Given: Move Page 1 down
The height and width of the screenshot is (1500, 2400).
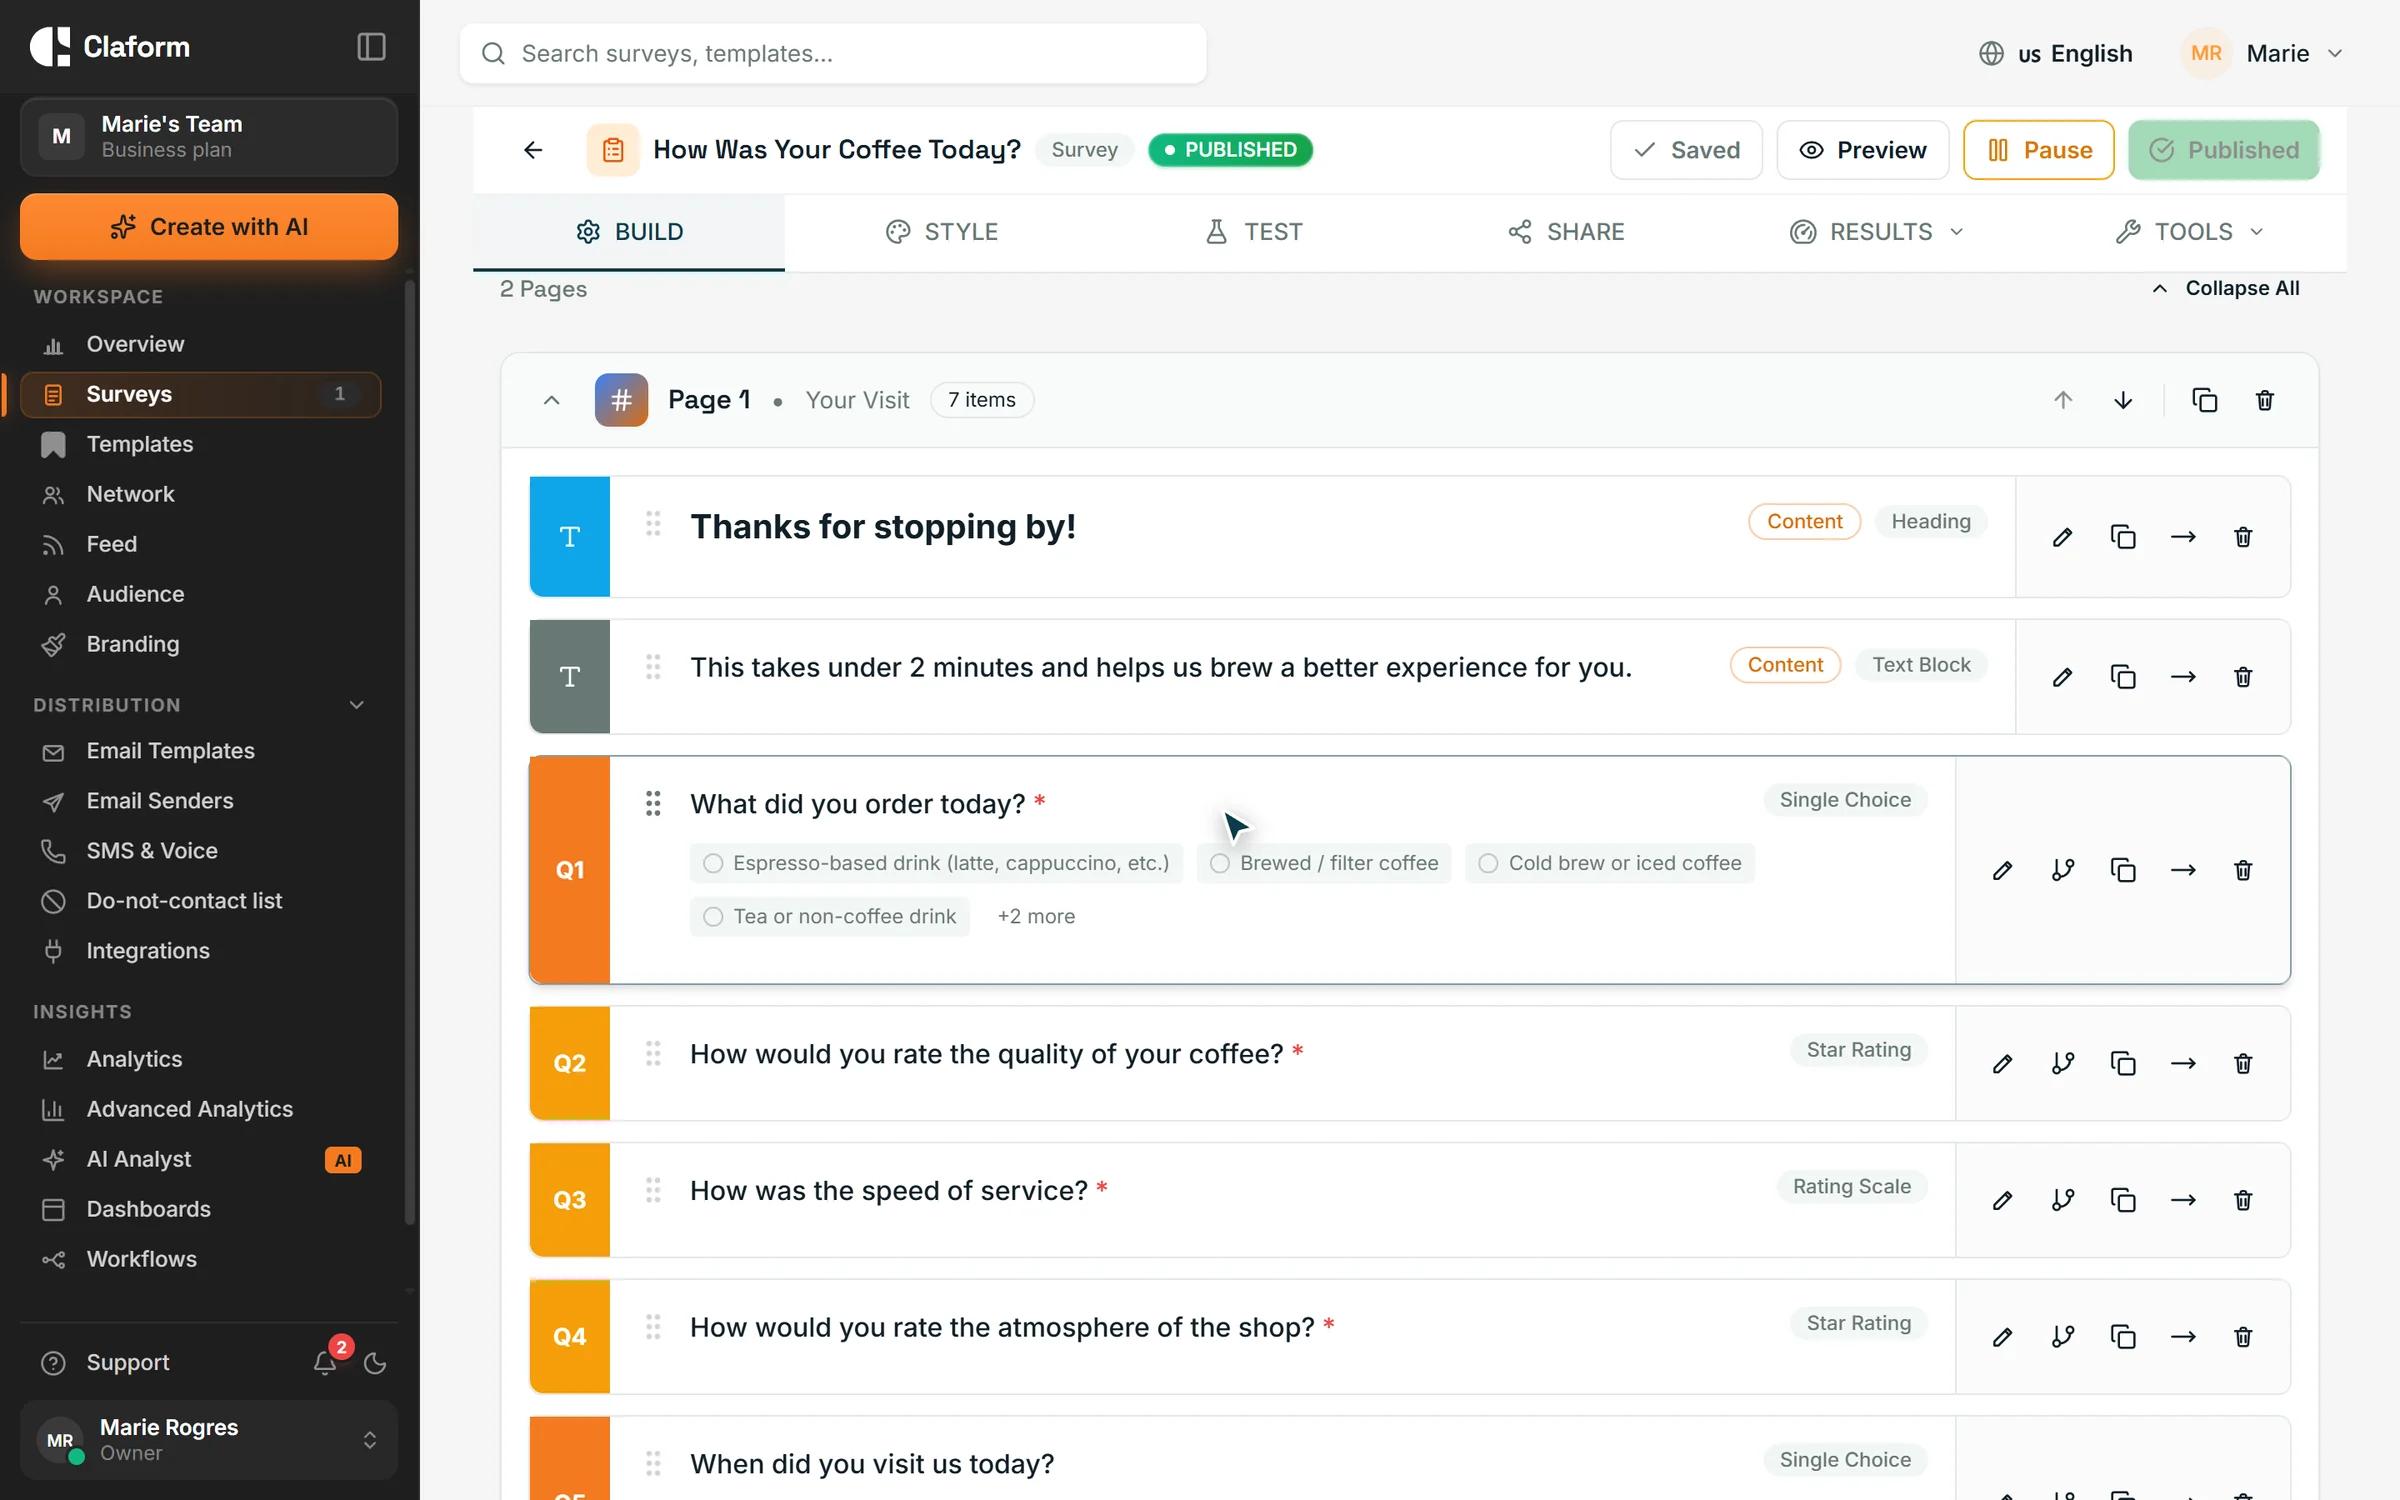Looking at the screenshot, I should pyautogui.click(x=2123, y=400).
